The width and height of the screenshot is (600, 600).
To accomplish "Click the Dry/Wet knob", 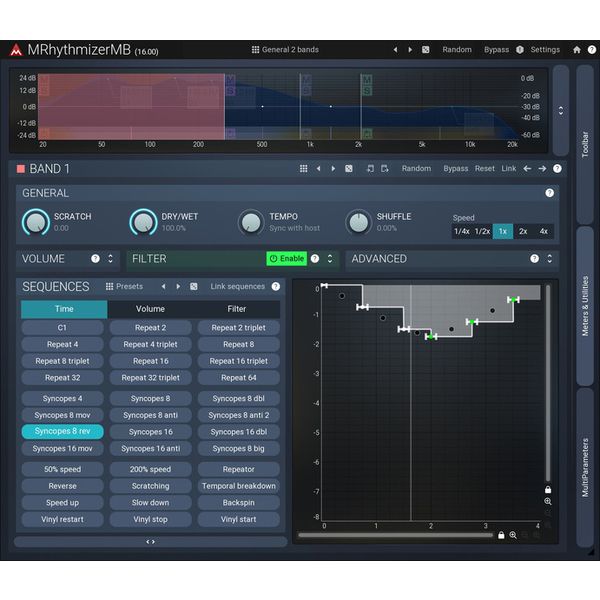I will tap(144, 222).
